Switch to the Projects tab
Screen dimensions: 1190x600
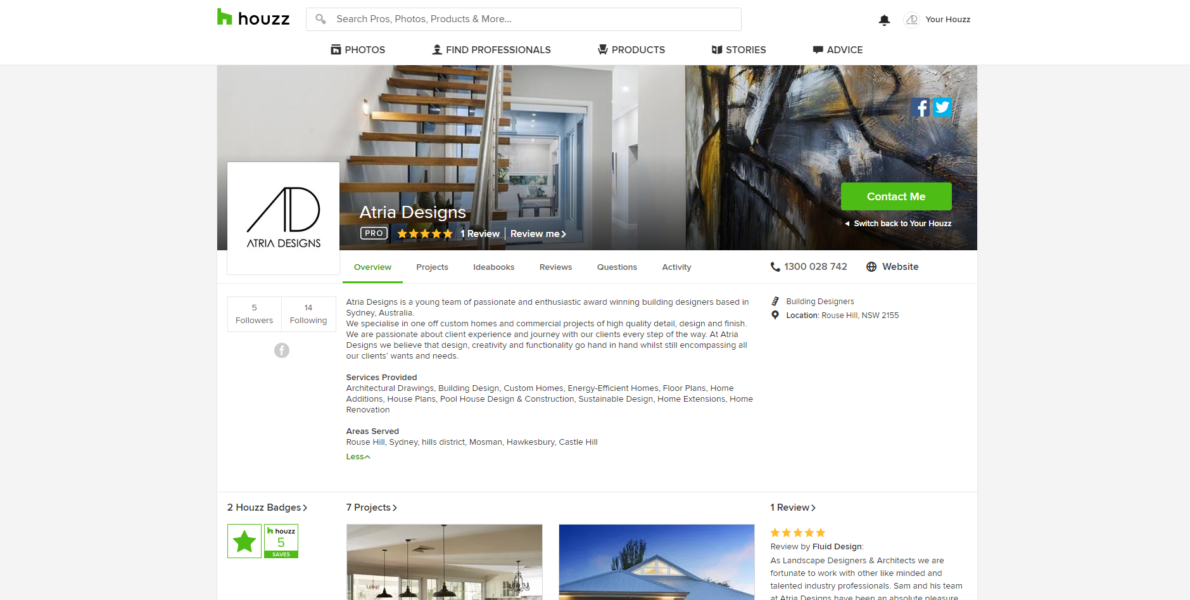coord(432,267)
